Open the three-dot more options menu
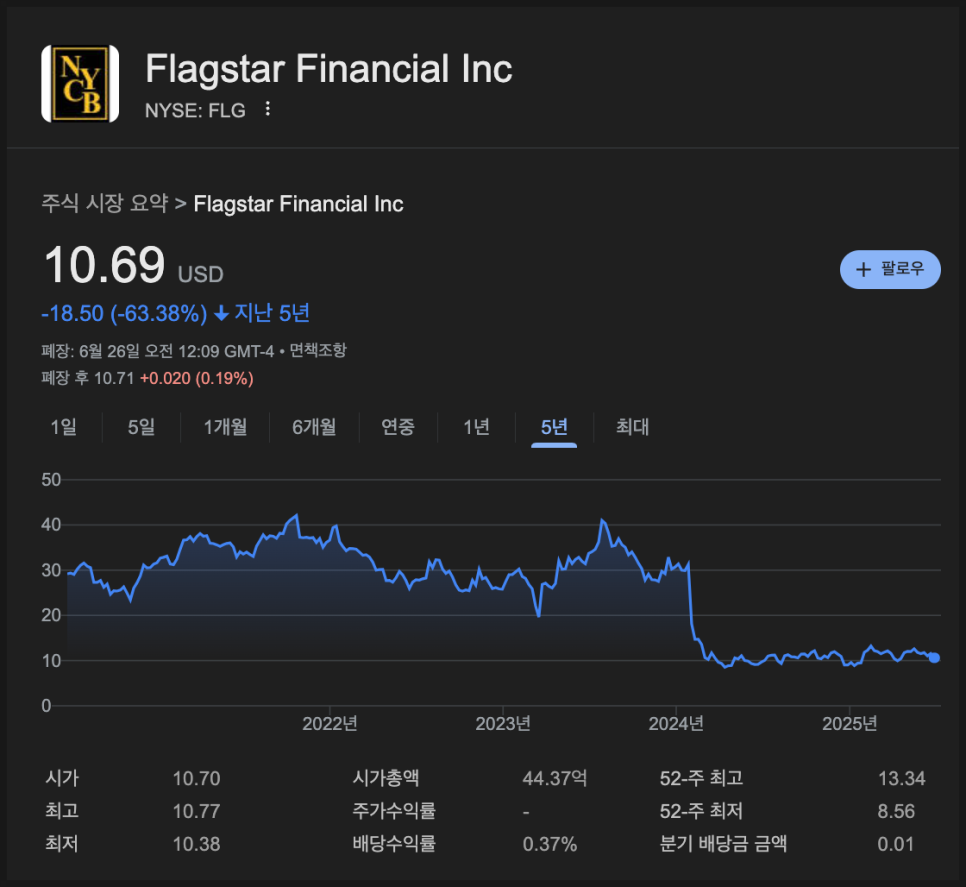Image resolution: width=966 pixels, height=887 pixels. [x=267, y=109]
